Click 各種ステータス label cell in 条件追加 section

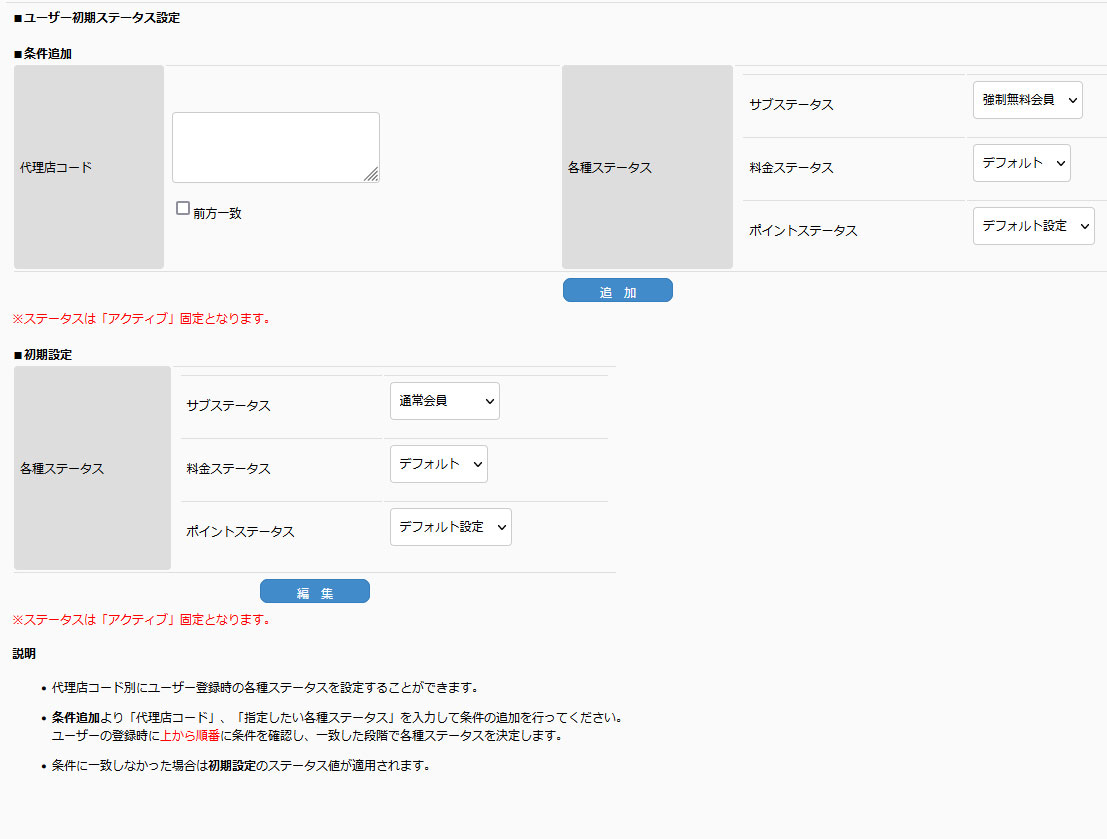[x=647, y=167]
